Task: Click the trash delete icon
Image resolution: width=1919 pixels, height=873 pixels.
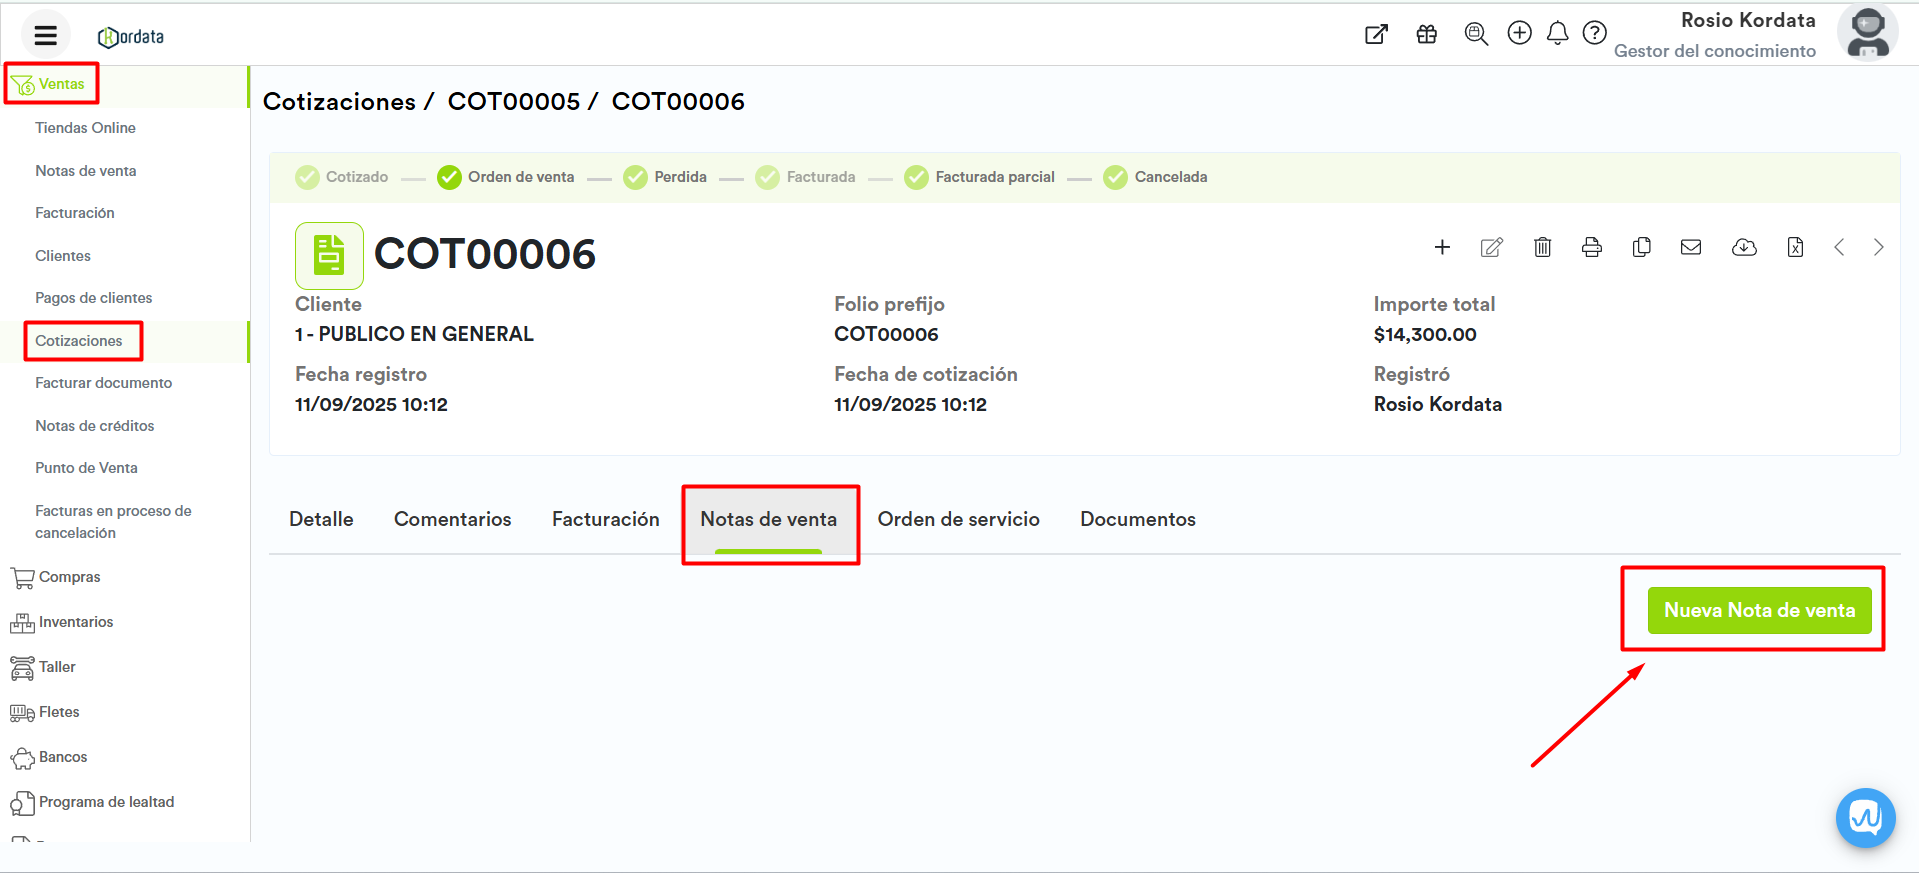Action: coord(1542,247)
